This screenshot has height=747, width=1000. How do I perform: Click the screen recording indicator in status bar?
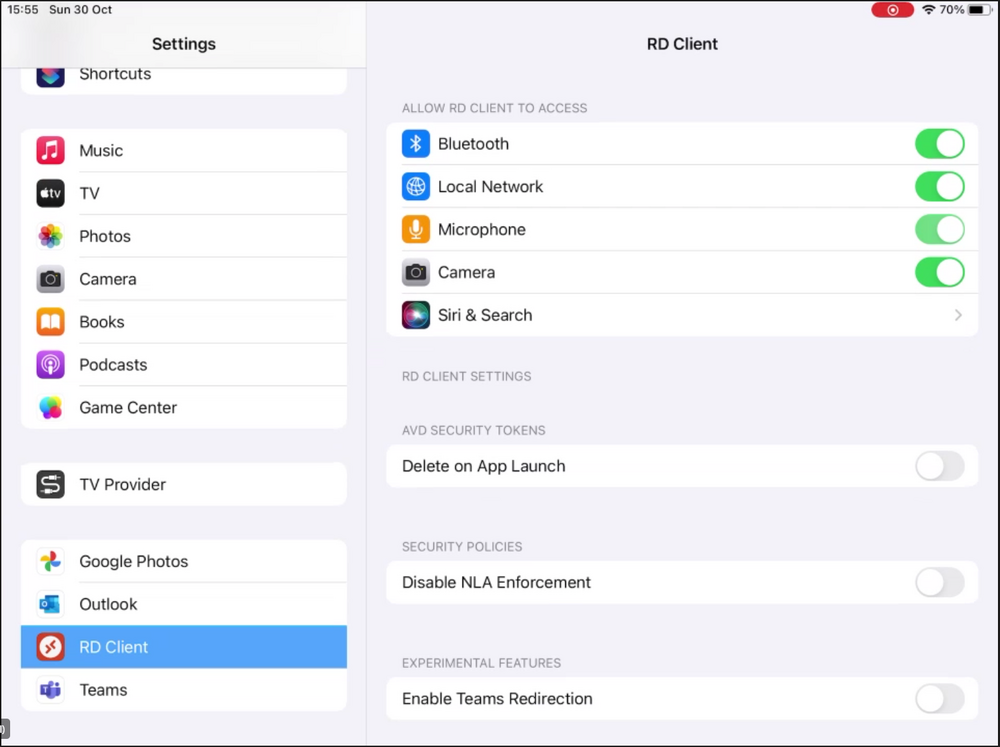point(892,10)
